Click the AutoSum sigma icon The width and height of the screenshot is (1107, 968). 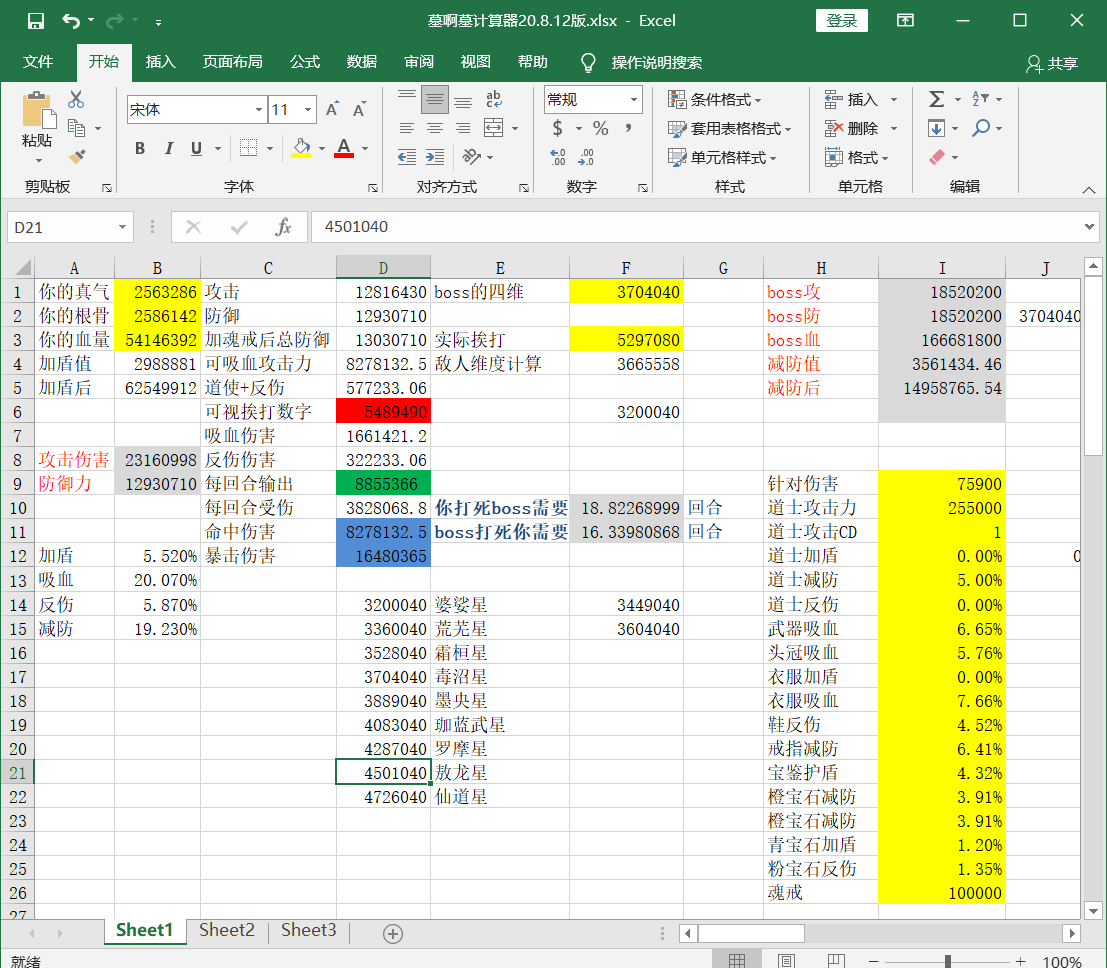pos(936,99)
